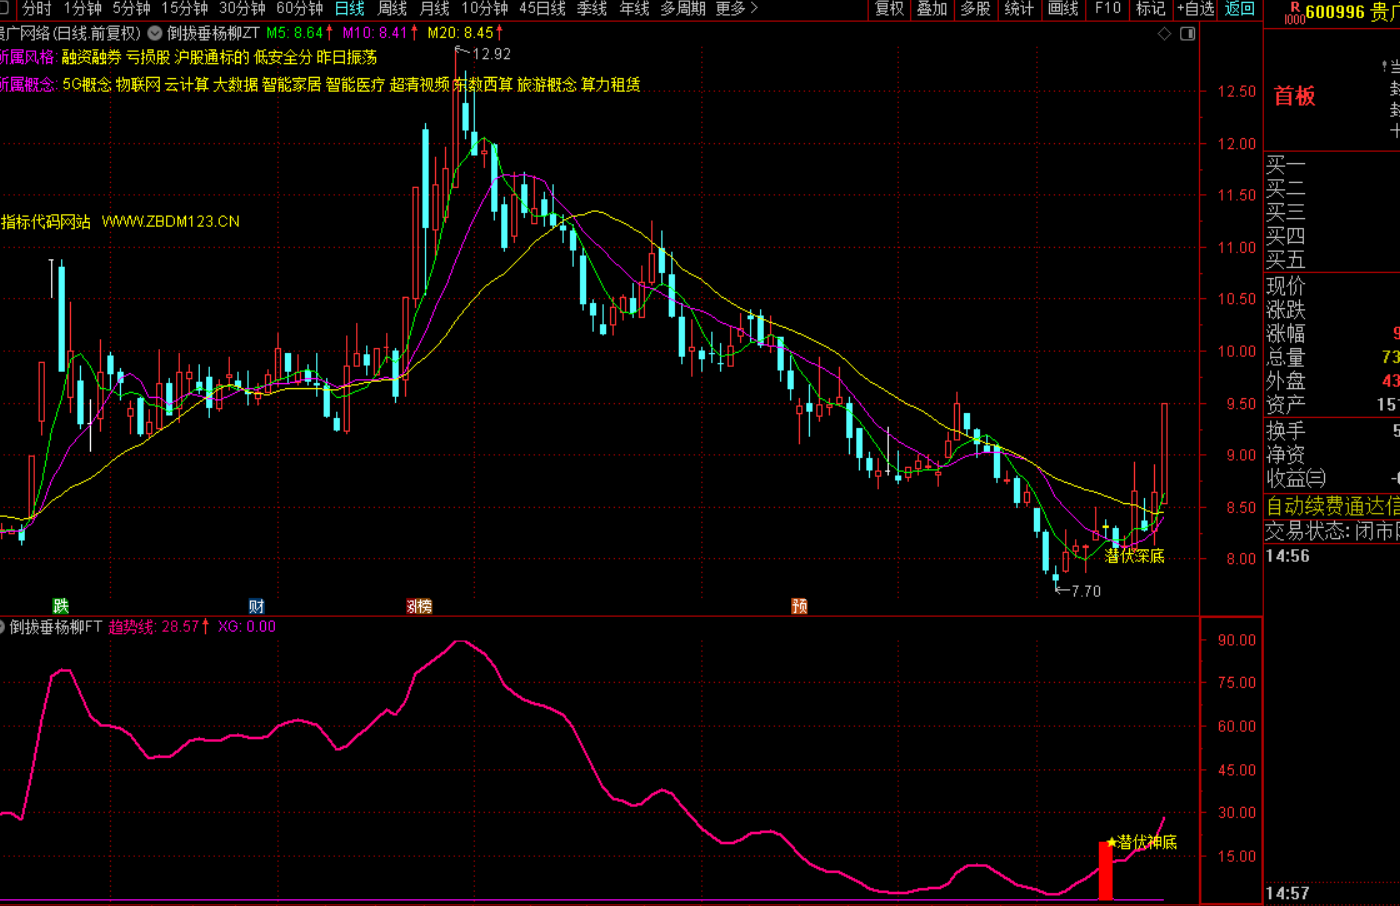Expand the 更多 periods dropdown
Screen dimensions: 1400x906
pyautogui.click(x=736, y=9)
